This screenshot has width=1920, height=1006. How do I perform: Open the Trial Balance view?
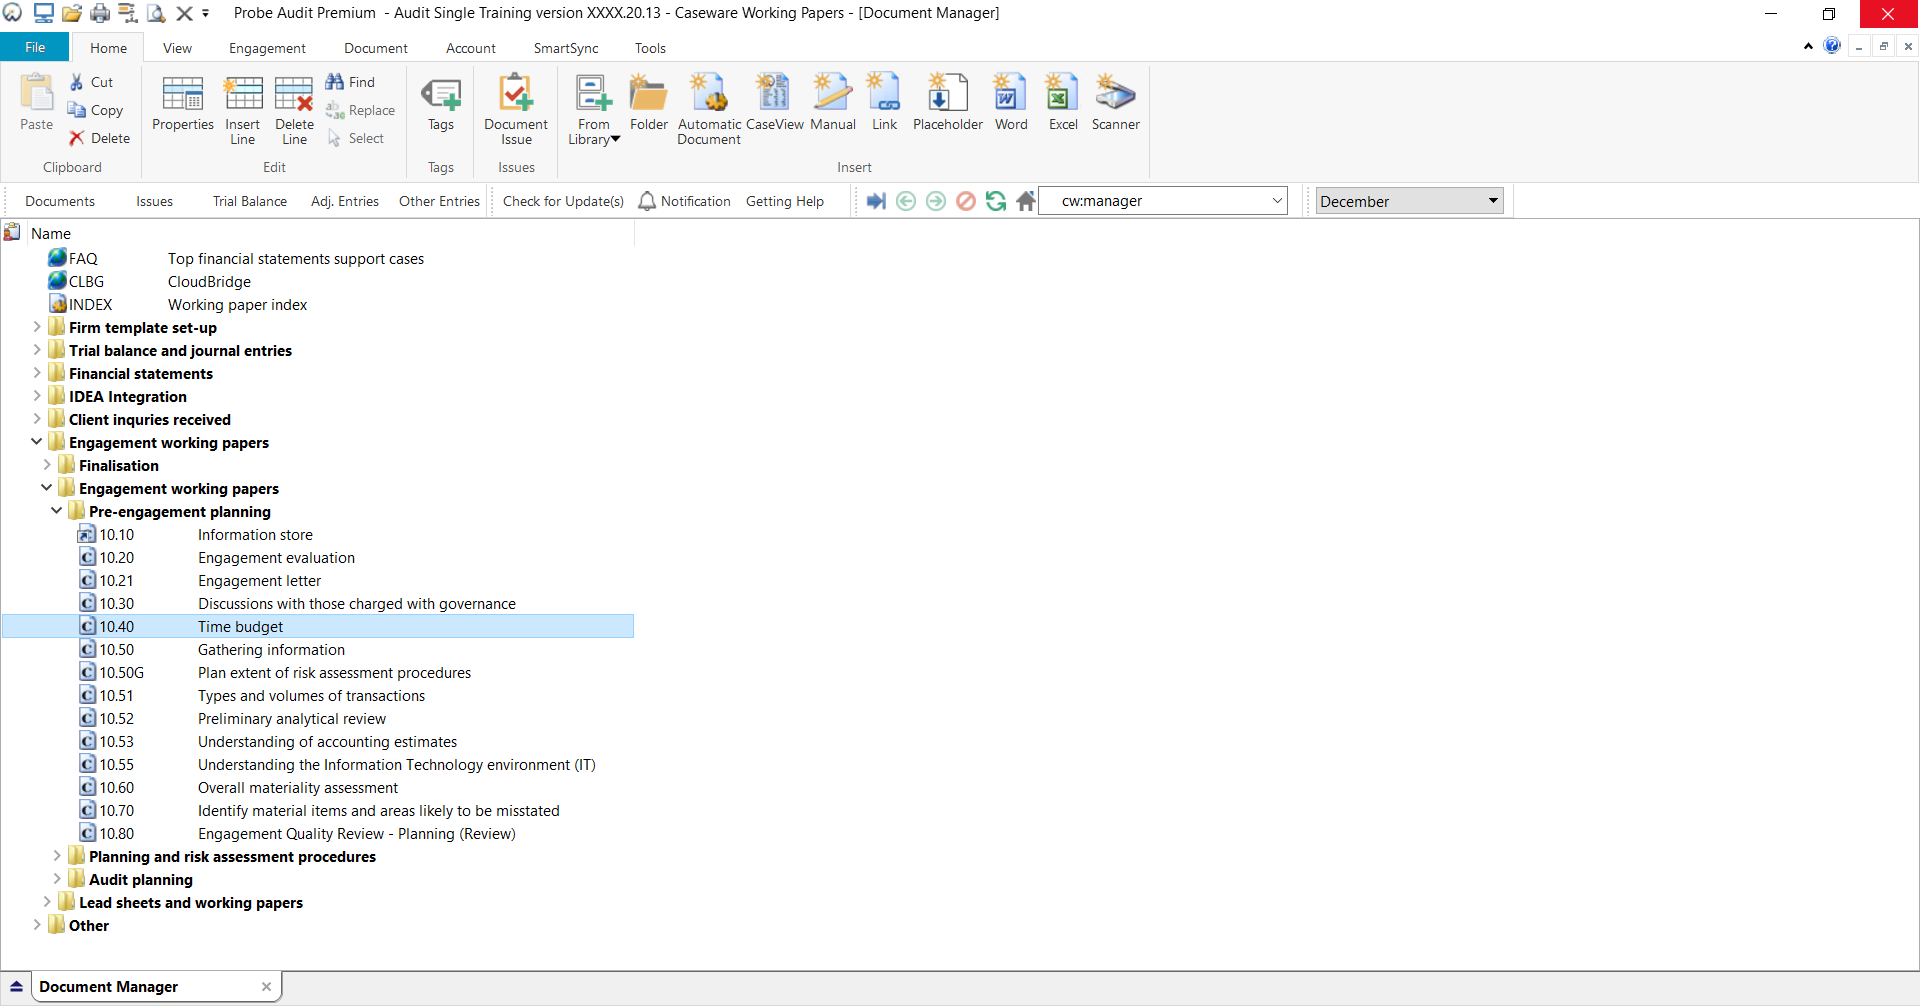pos(250,201)
